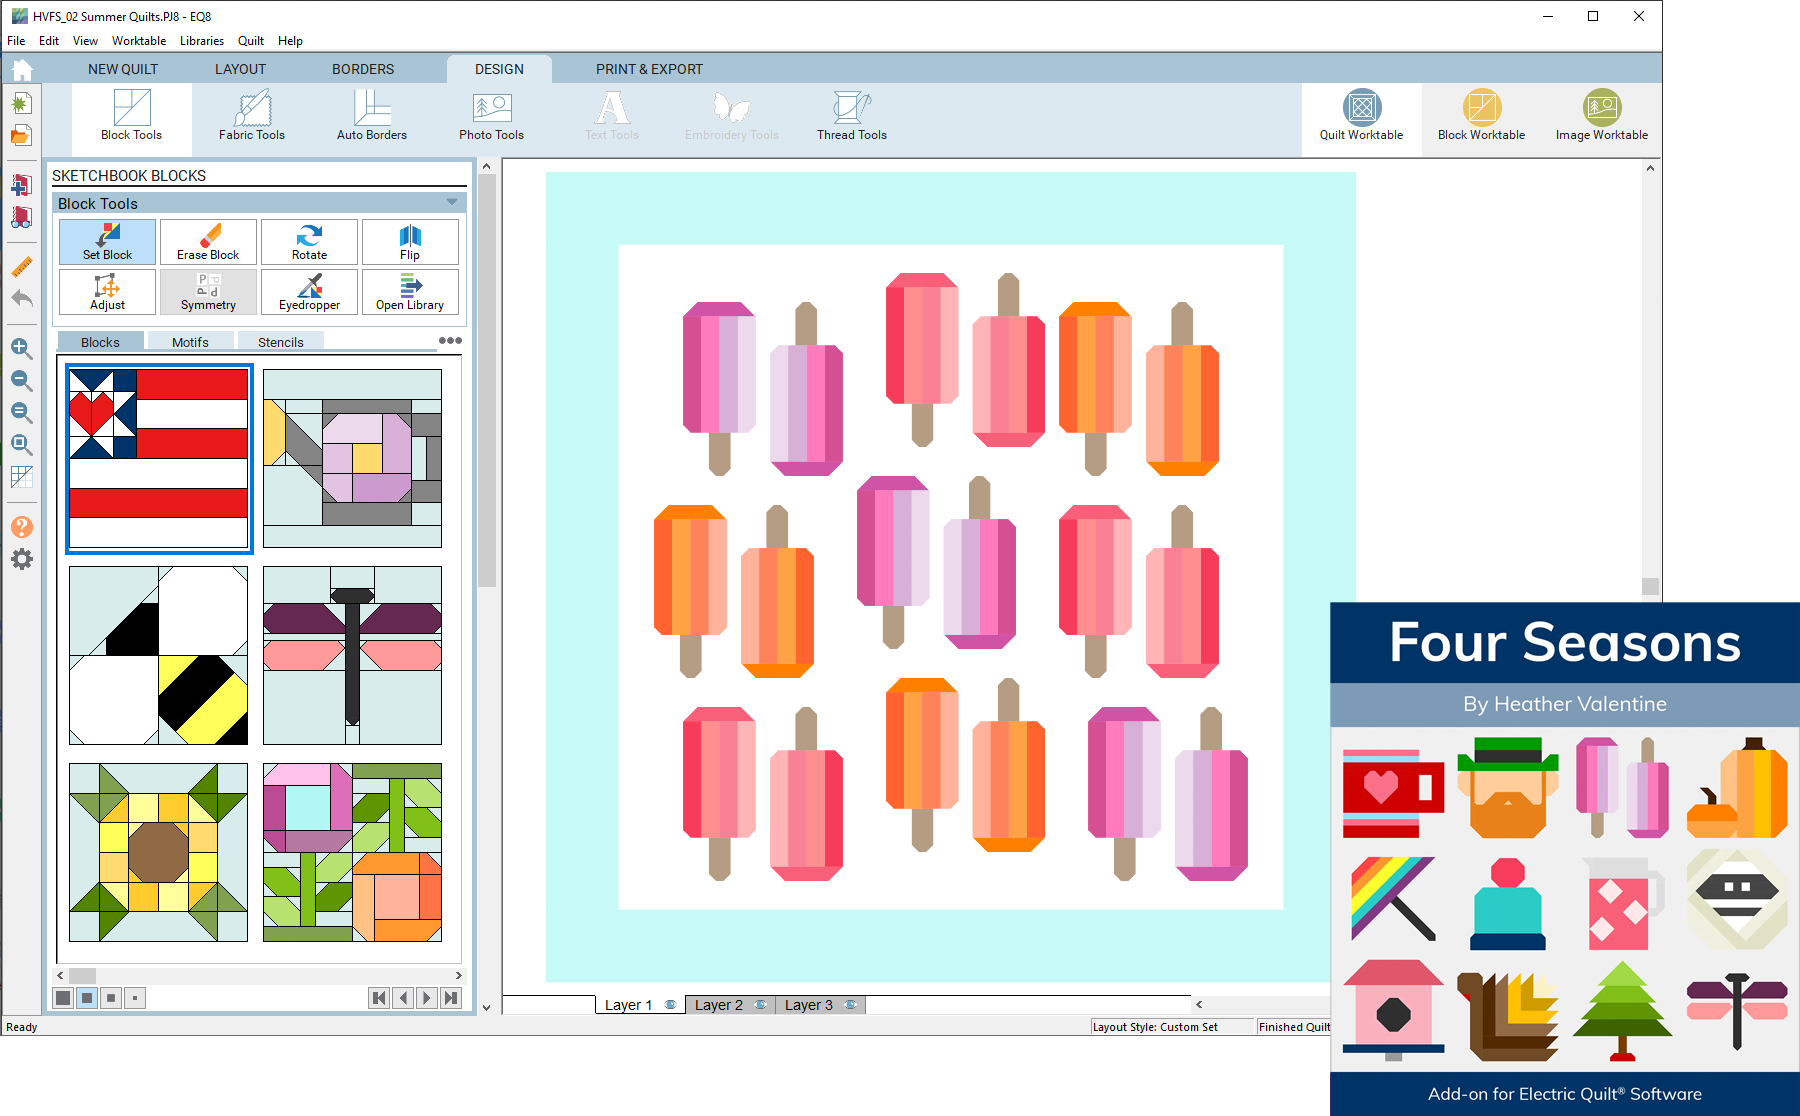Select the Erase Block tool
Image resolution: width=1800 pixels, height=1116 pixels.
pos(208,242)
